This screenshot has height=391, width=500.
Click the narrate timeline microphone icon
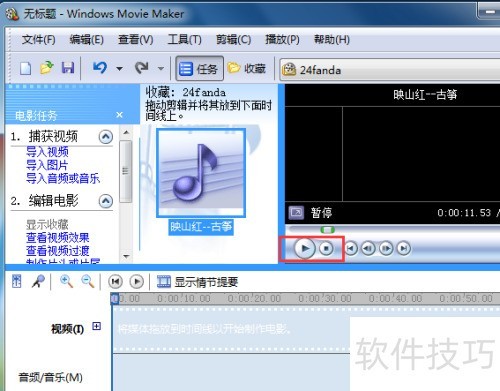pos(38,282)
